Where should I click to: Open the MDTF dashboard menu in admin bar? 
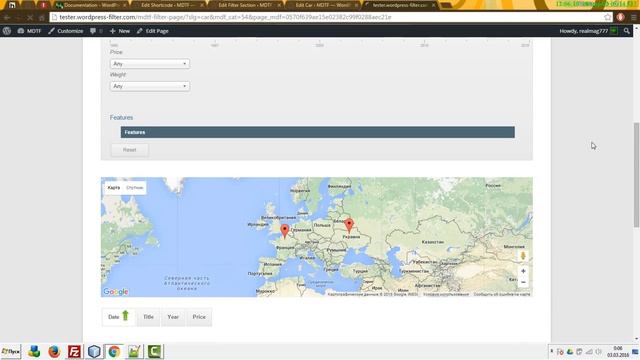tap(29, 31)
